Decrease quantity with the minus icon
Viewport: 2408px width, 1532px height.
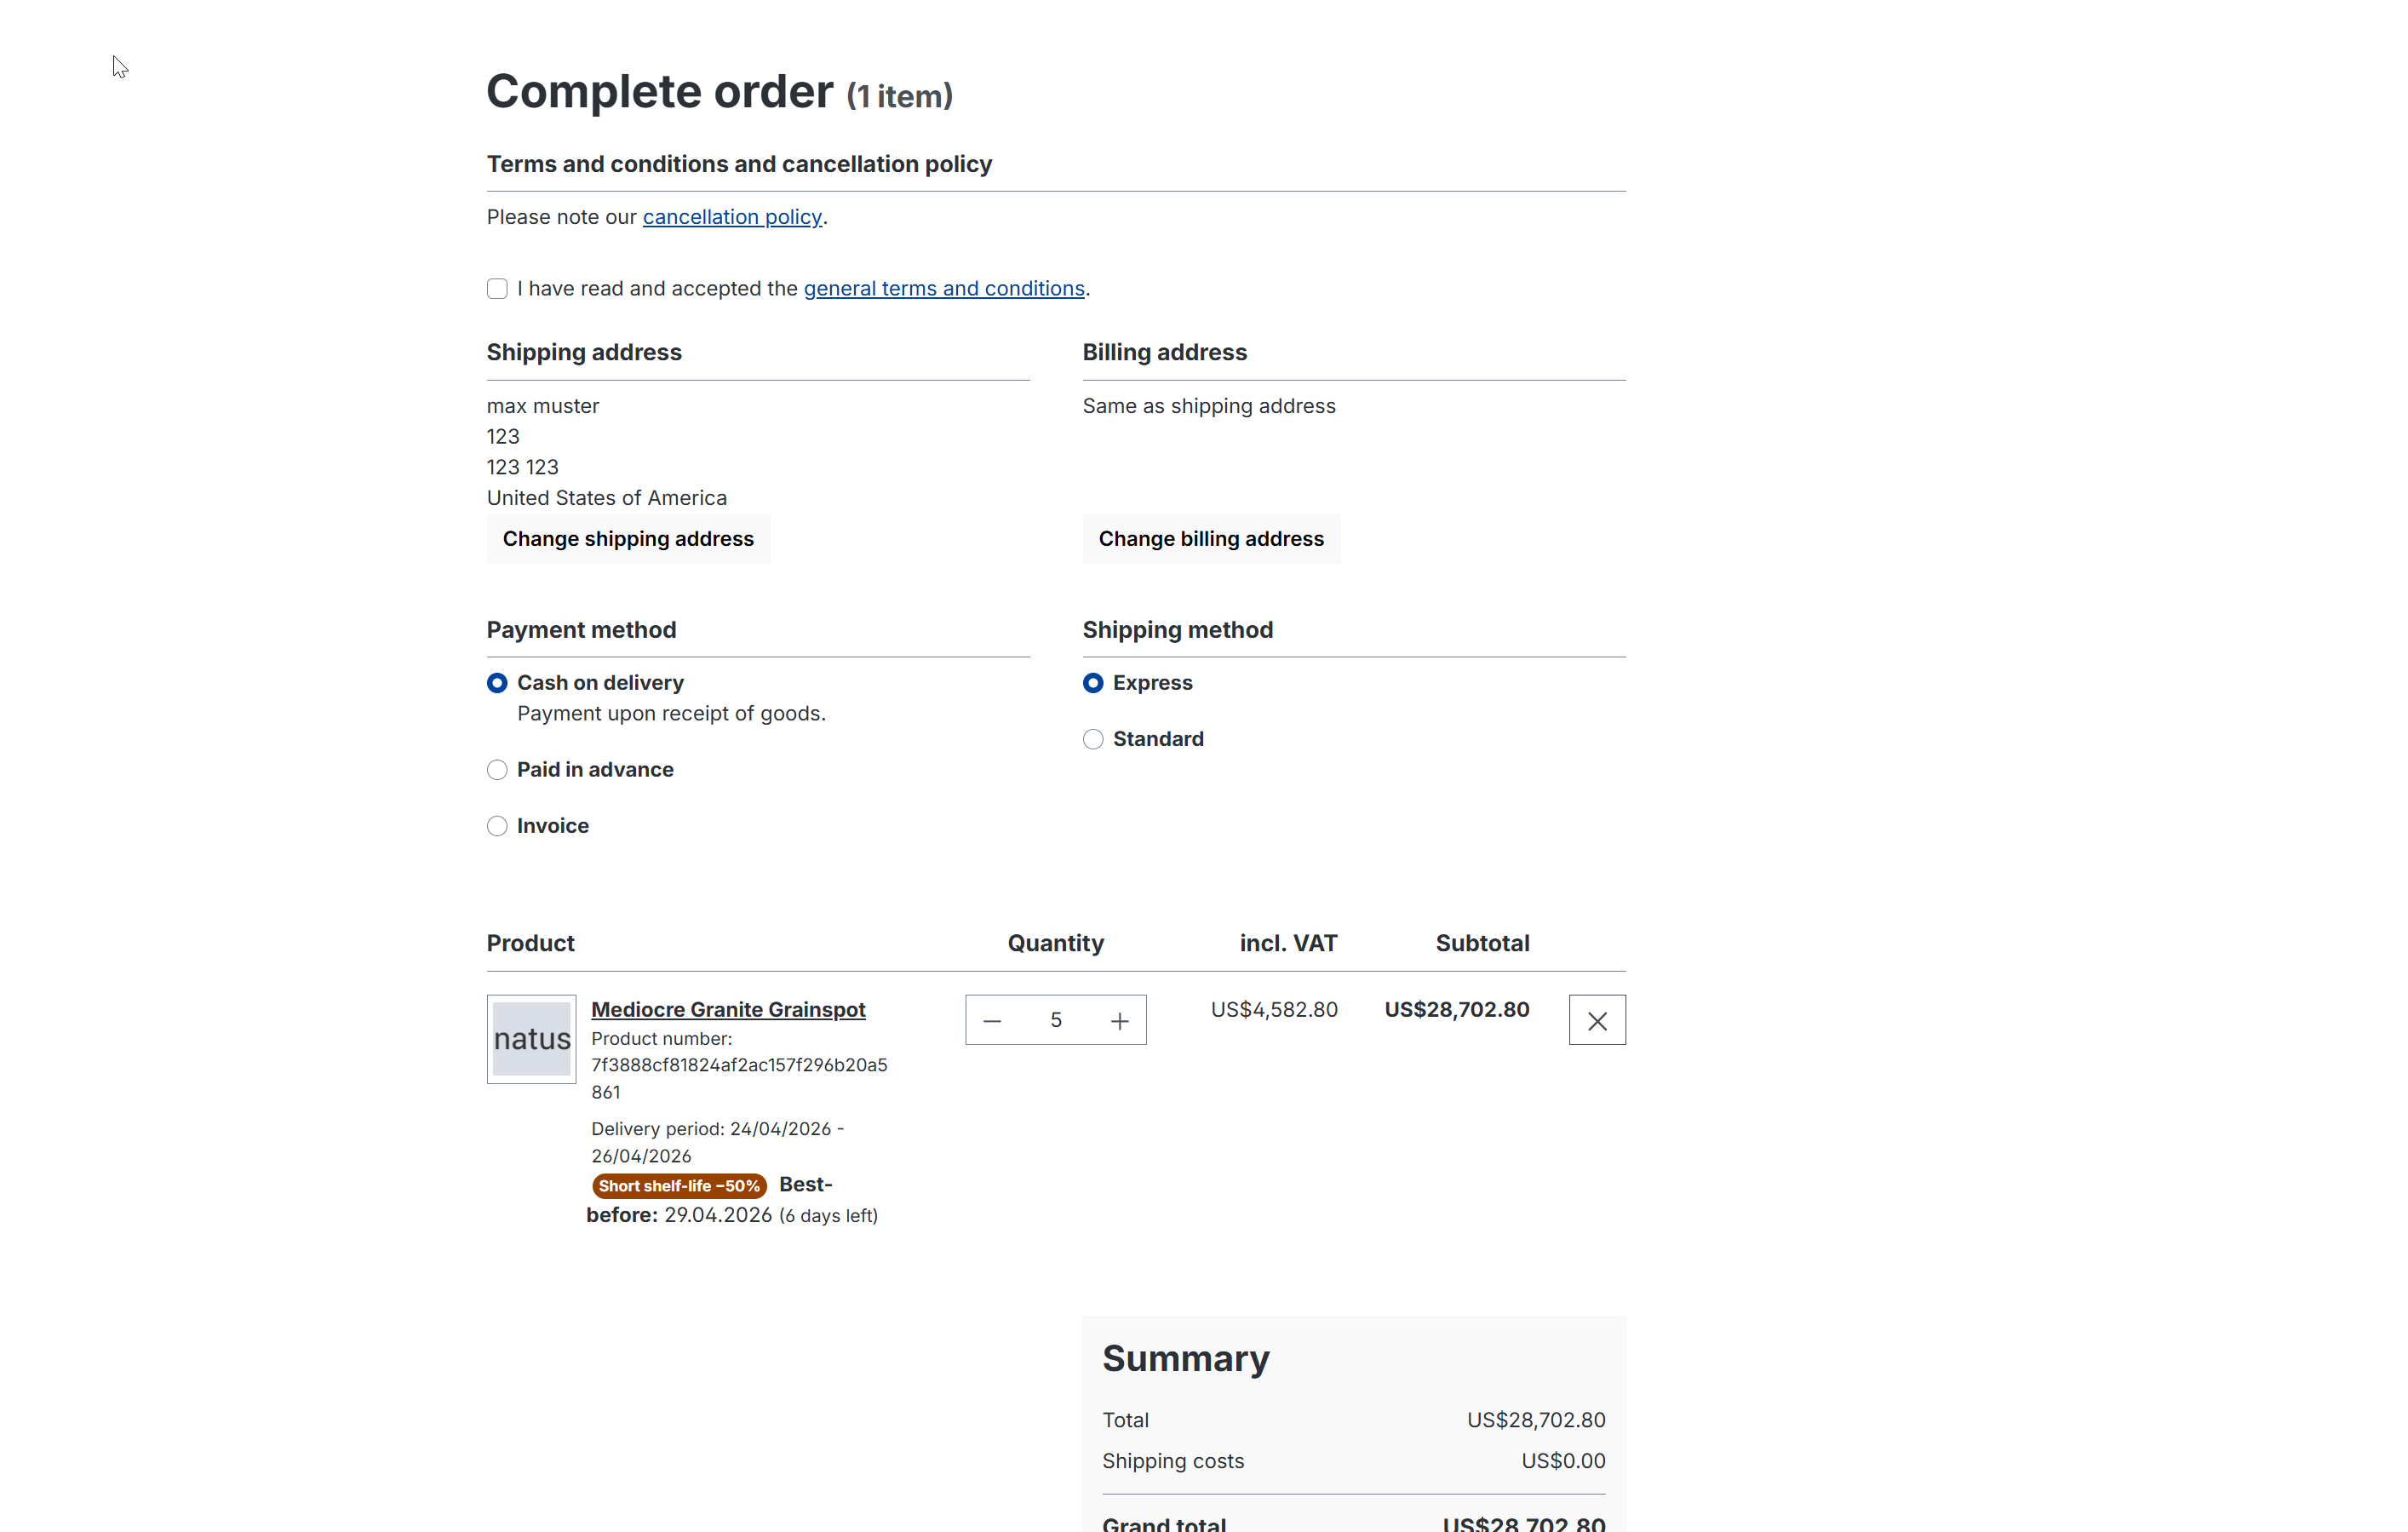pos(992,1020)
